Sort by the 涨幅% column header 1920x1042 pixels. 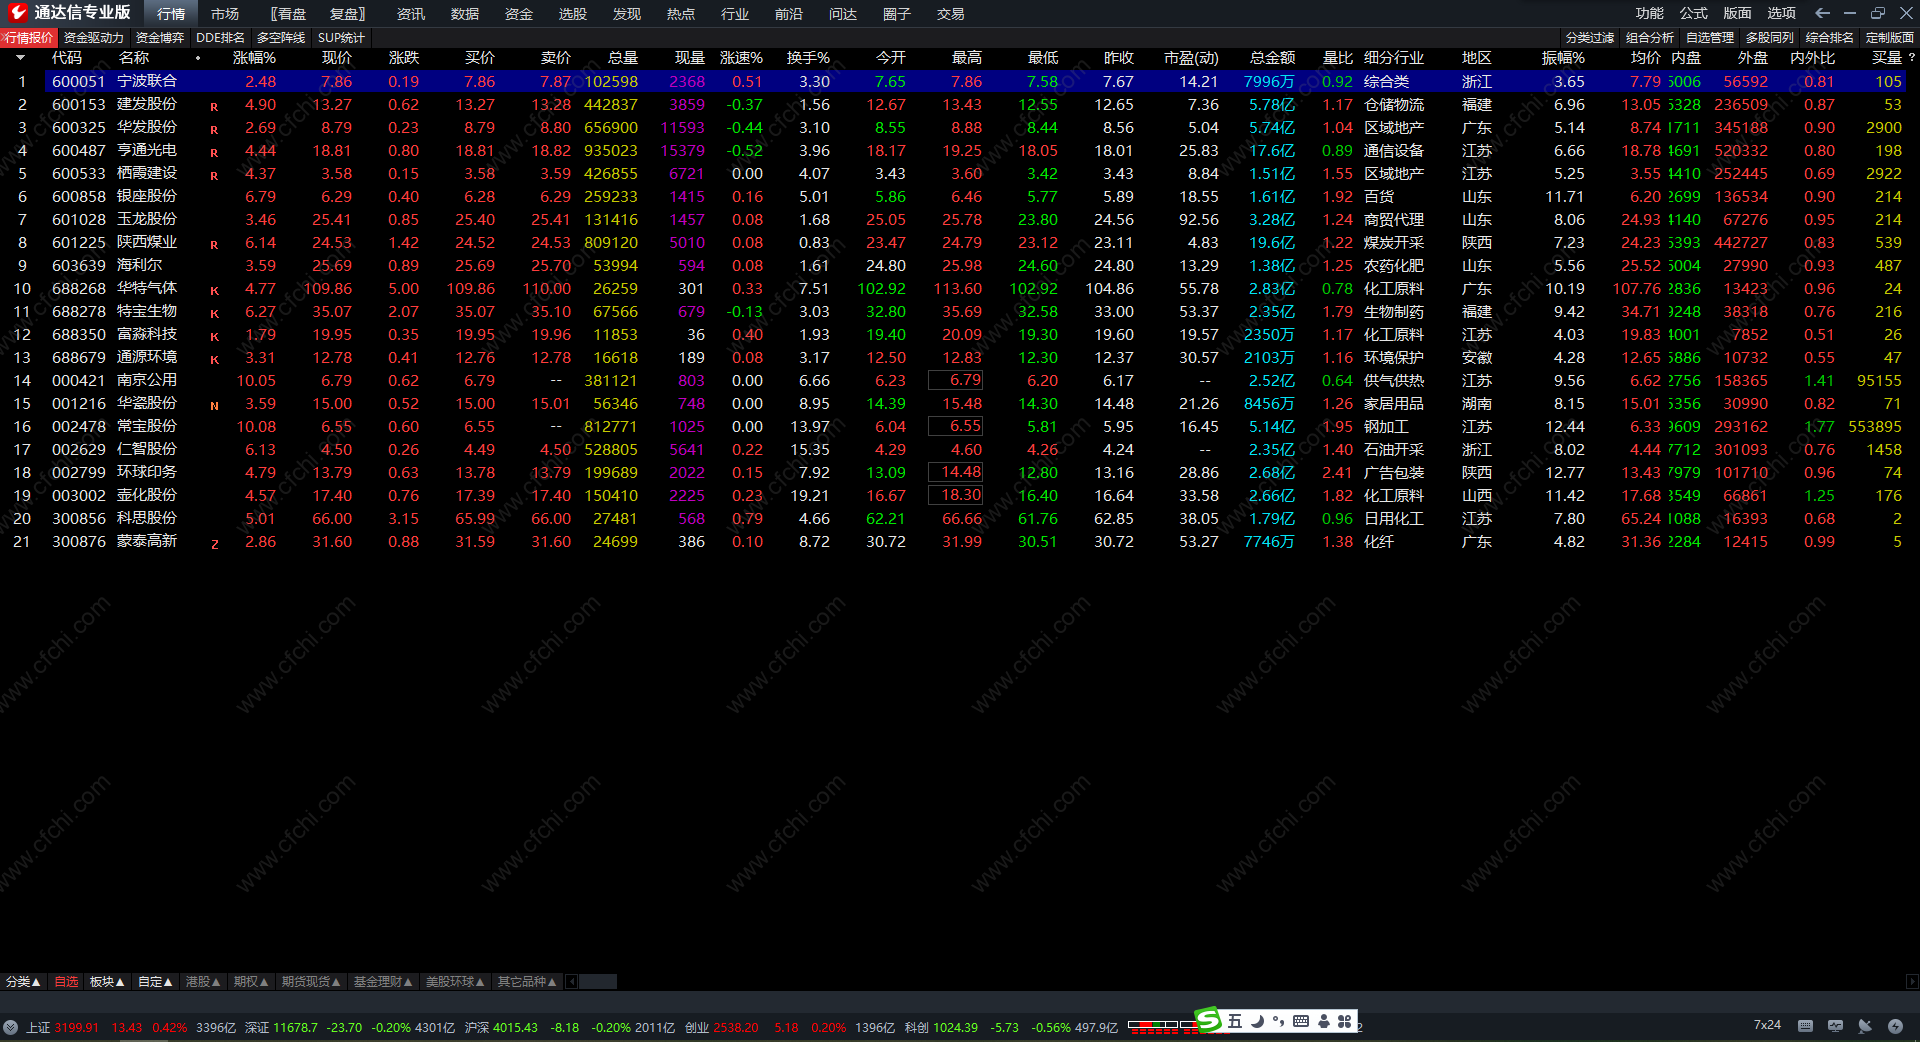pyautogui.click(x=254, y=58)
